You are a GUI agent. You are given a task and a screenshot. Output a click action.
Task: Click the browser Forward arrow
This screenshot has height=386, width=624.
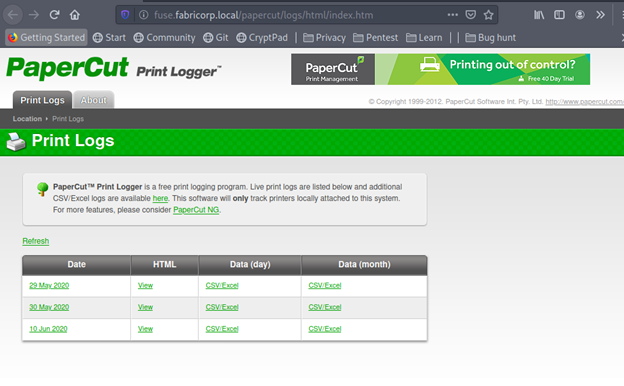tap(34, 15)
